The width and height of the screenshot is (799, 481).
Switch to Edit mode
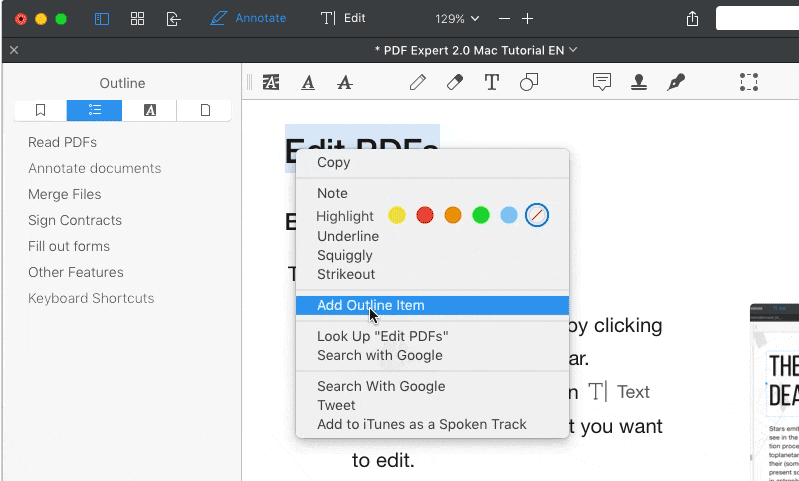(x=343, y=19)
